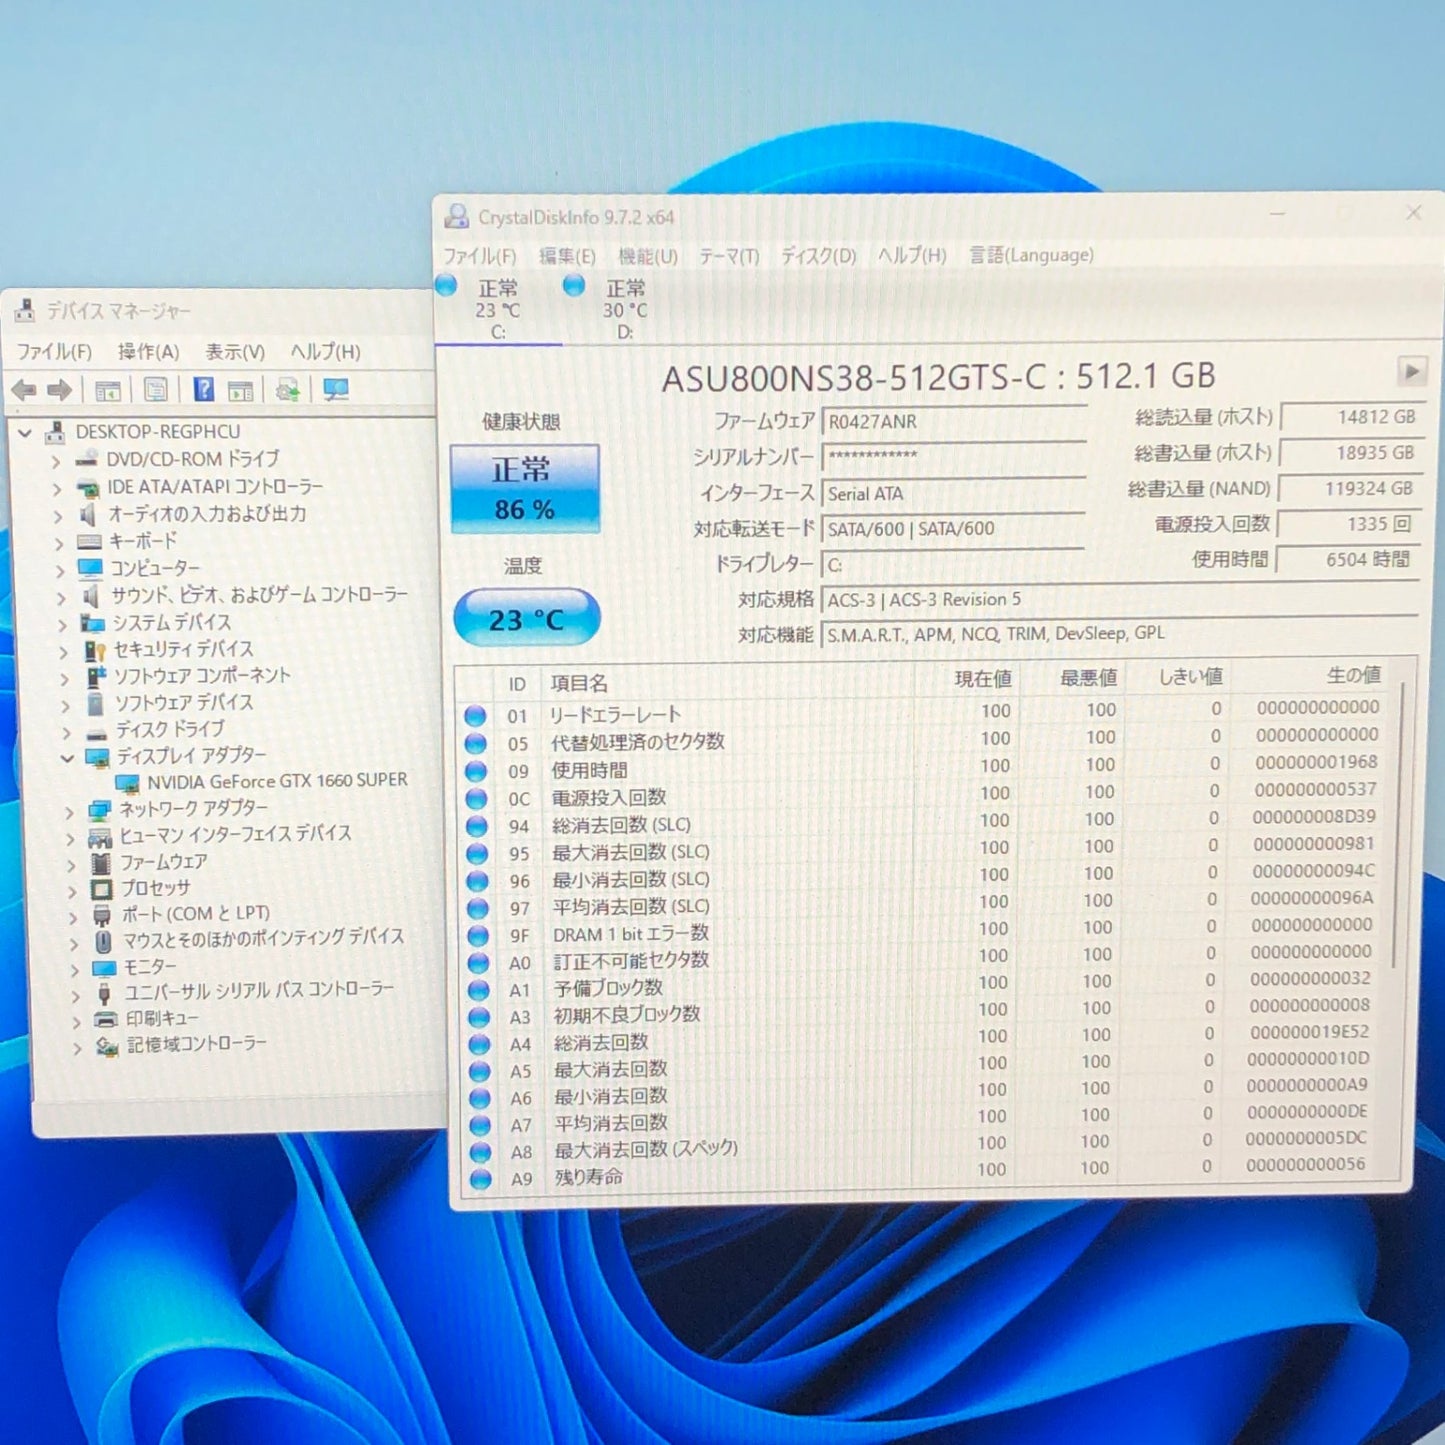The width and height of the screenshot is (1445, 1445).
Task: Click the Scan for hardware changes monitor icon
Action: (x=336, y=389)
